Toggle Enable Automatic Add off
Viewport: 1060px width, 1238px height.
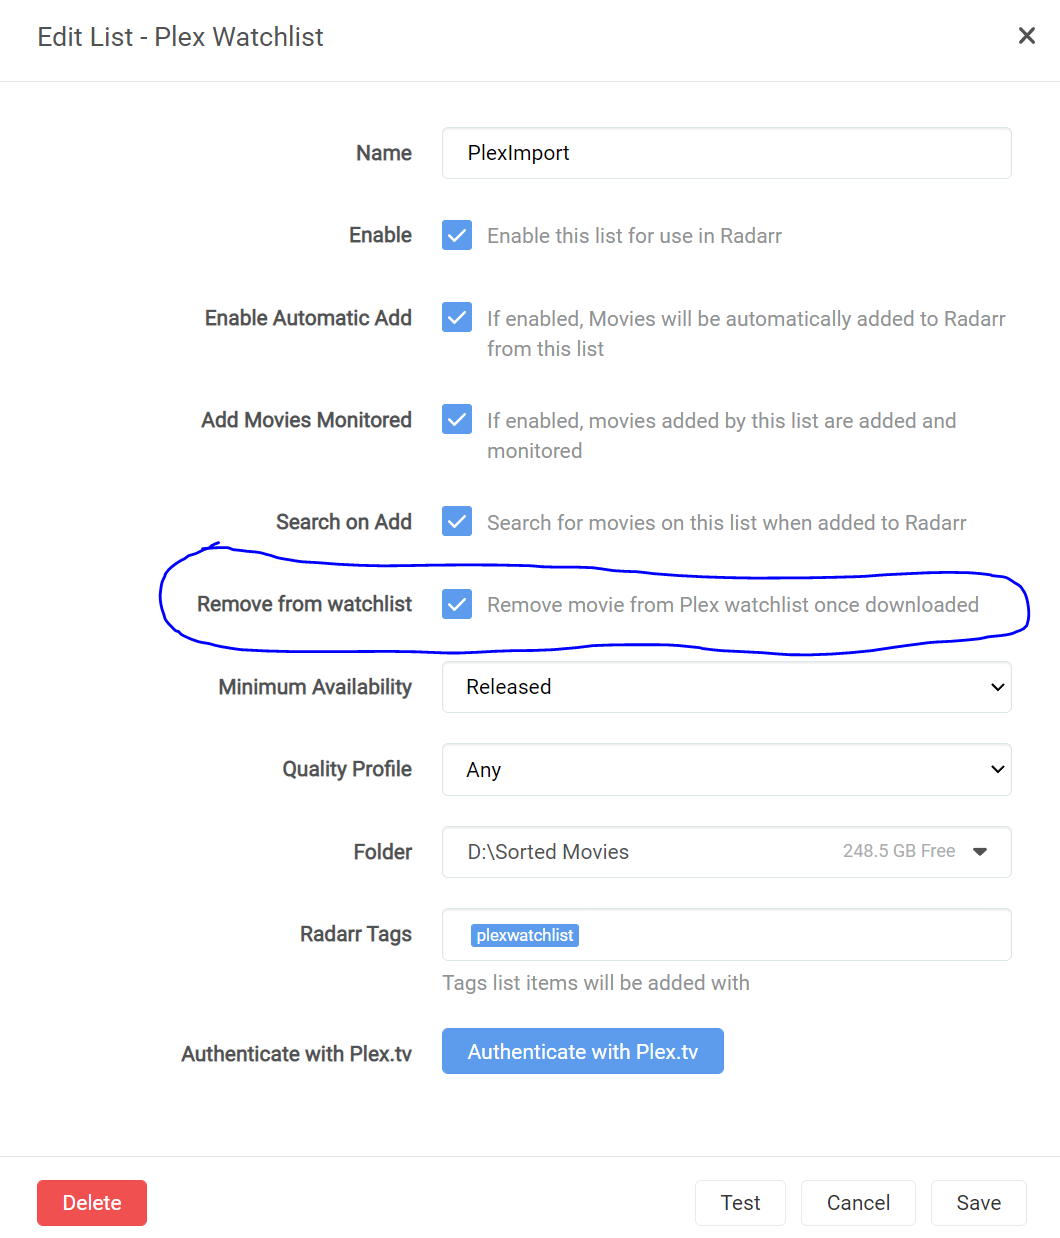coord(456,317)
